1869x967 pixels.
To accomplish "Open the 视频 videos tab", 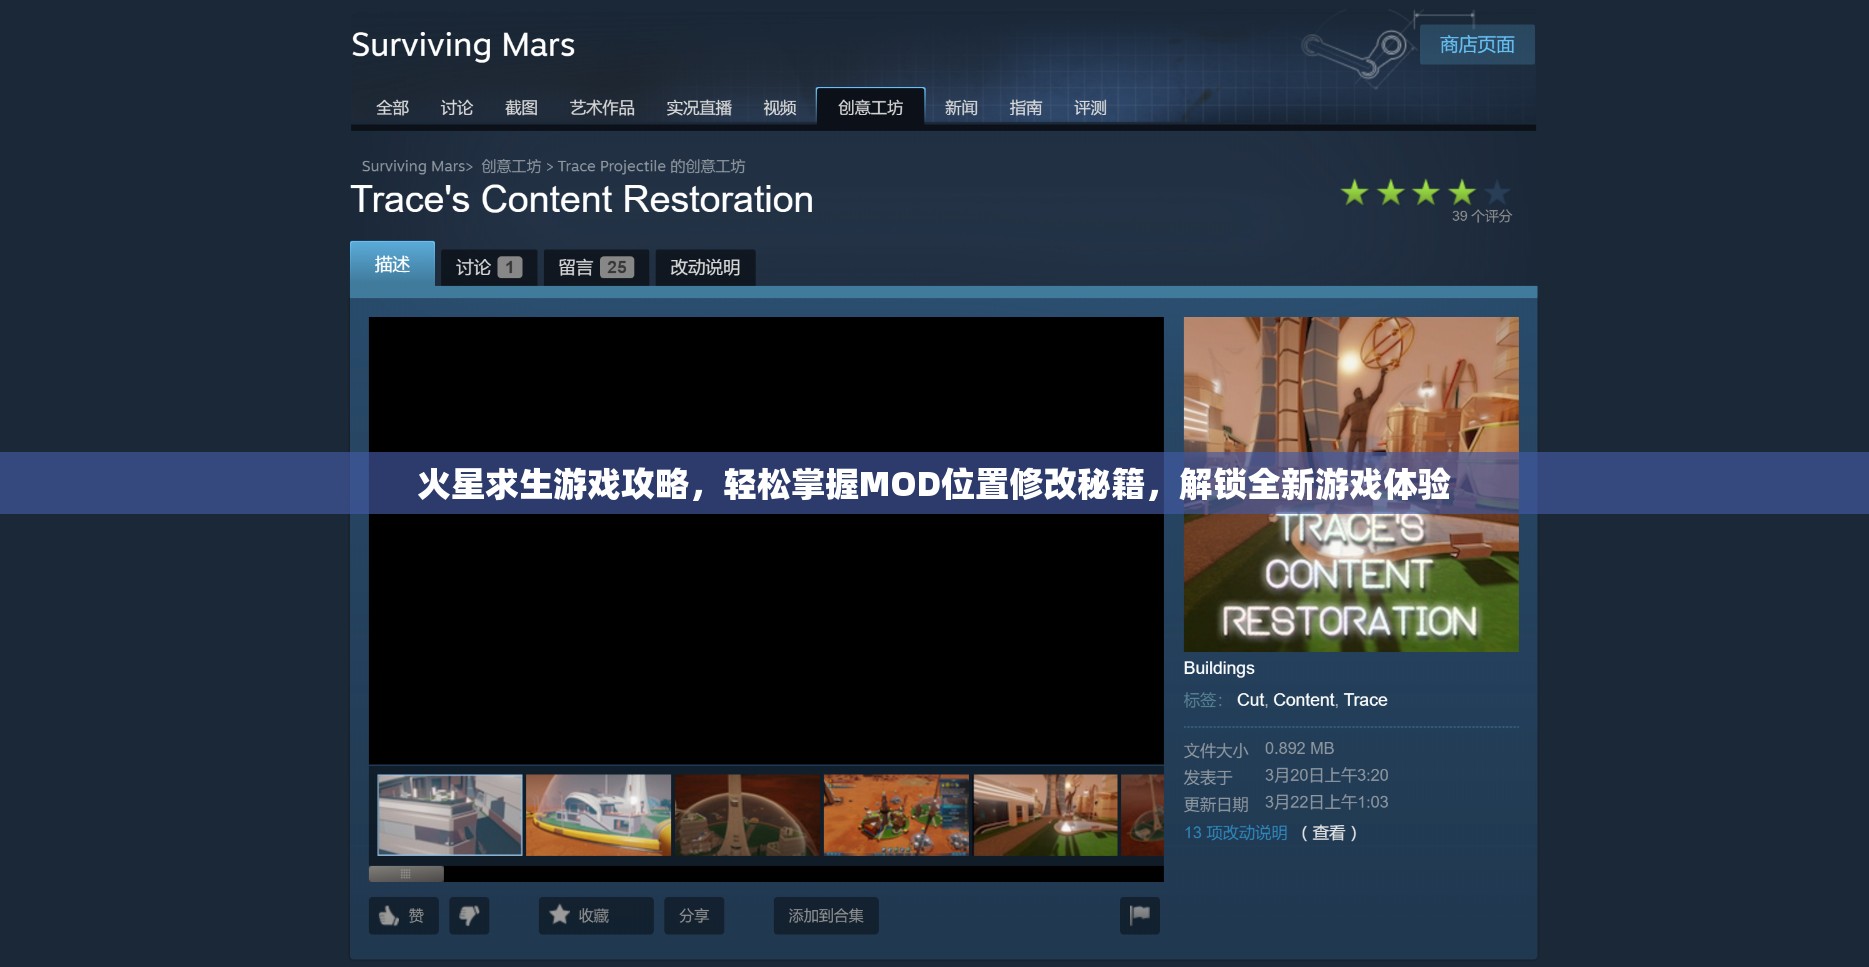I will [x=780, y=108].
